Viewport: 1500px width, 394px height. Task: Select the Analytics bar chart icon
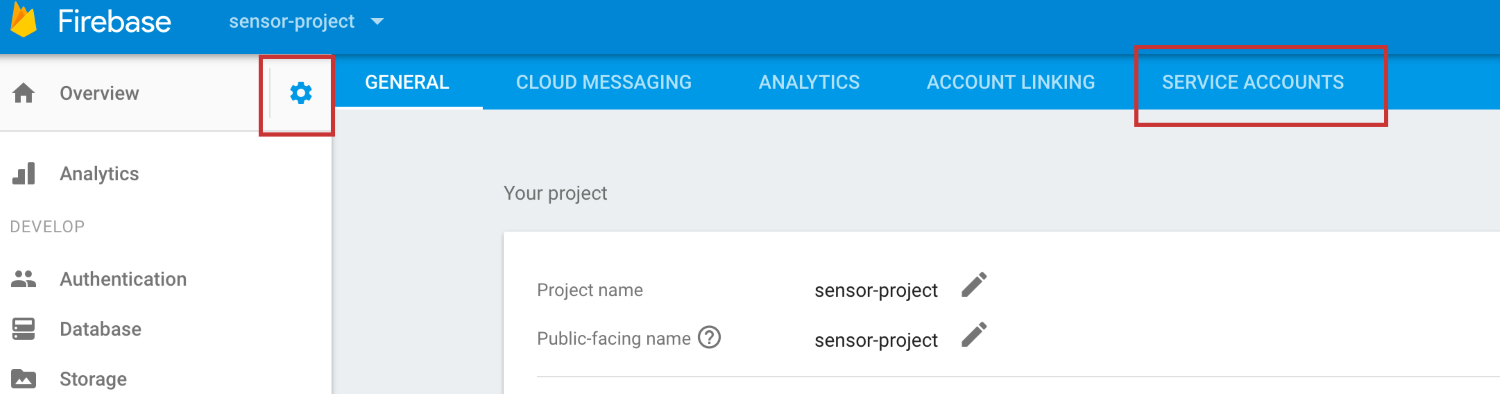(x=23, y=174)
